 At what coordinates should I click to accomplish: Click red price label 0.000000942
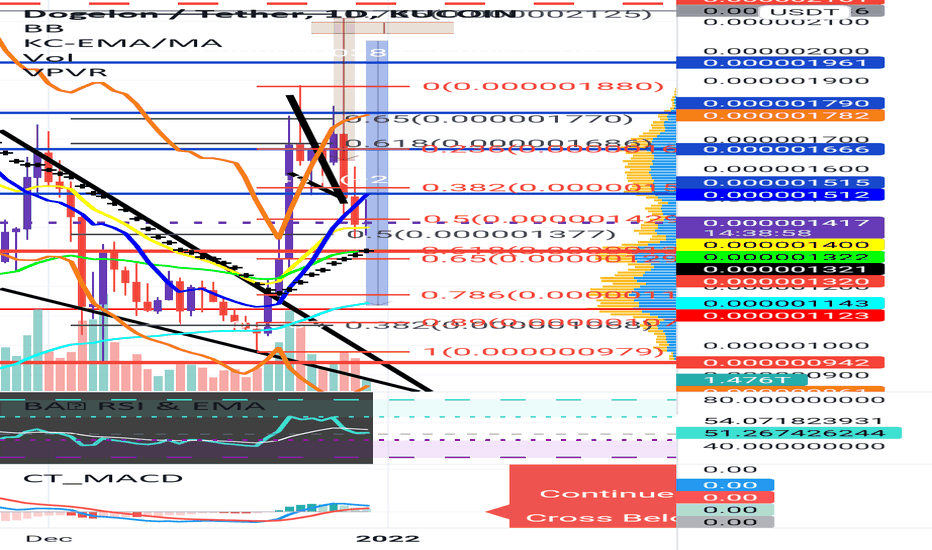click(780, 363)
